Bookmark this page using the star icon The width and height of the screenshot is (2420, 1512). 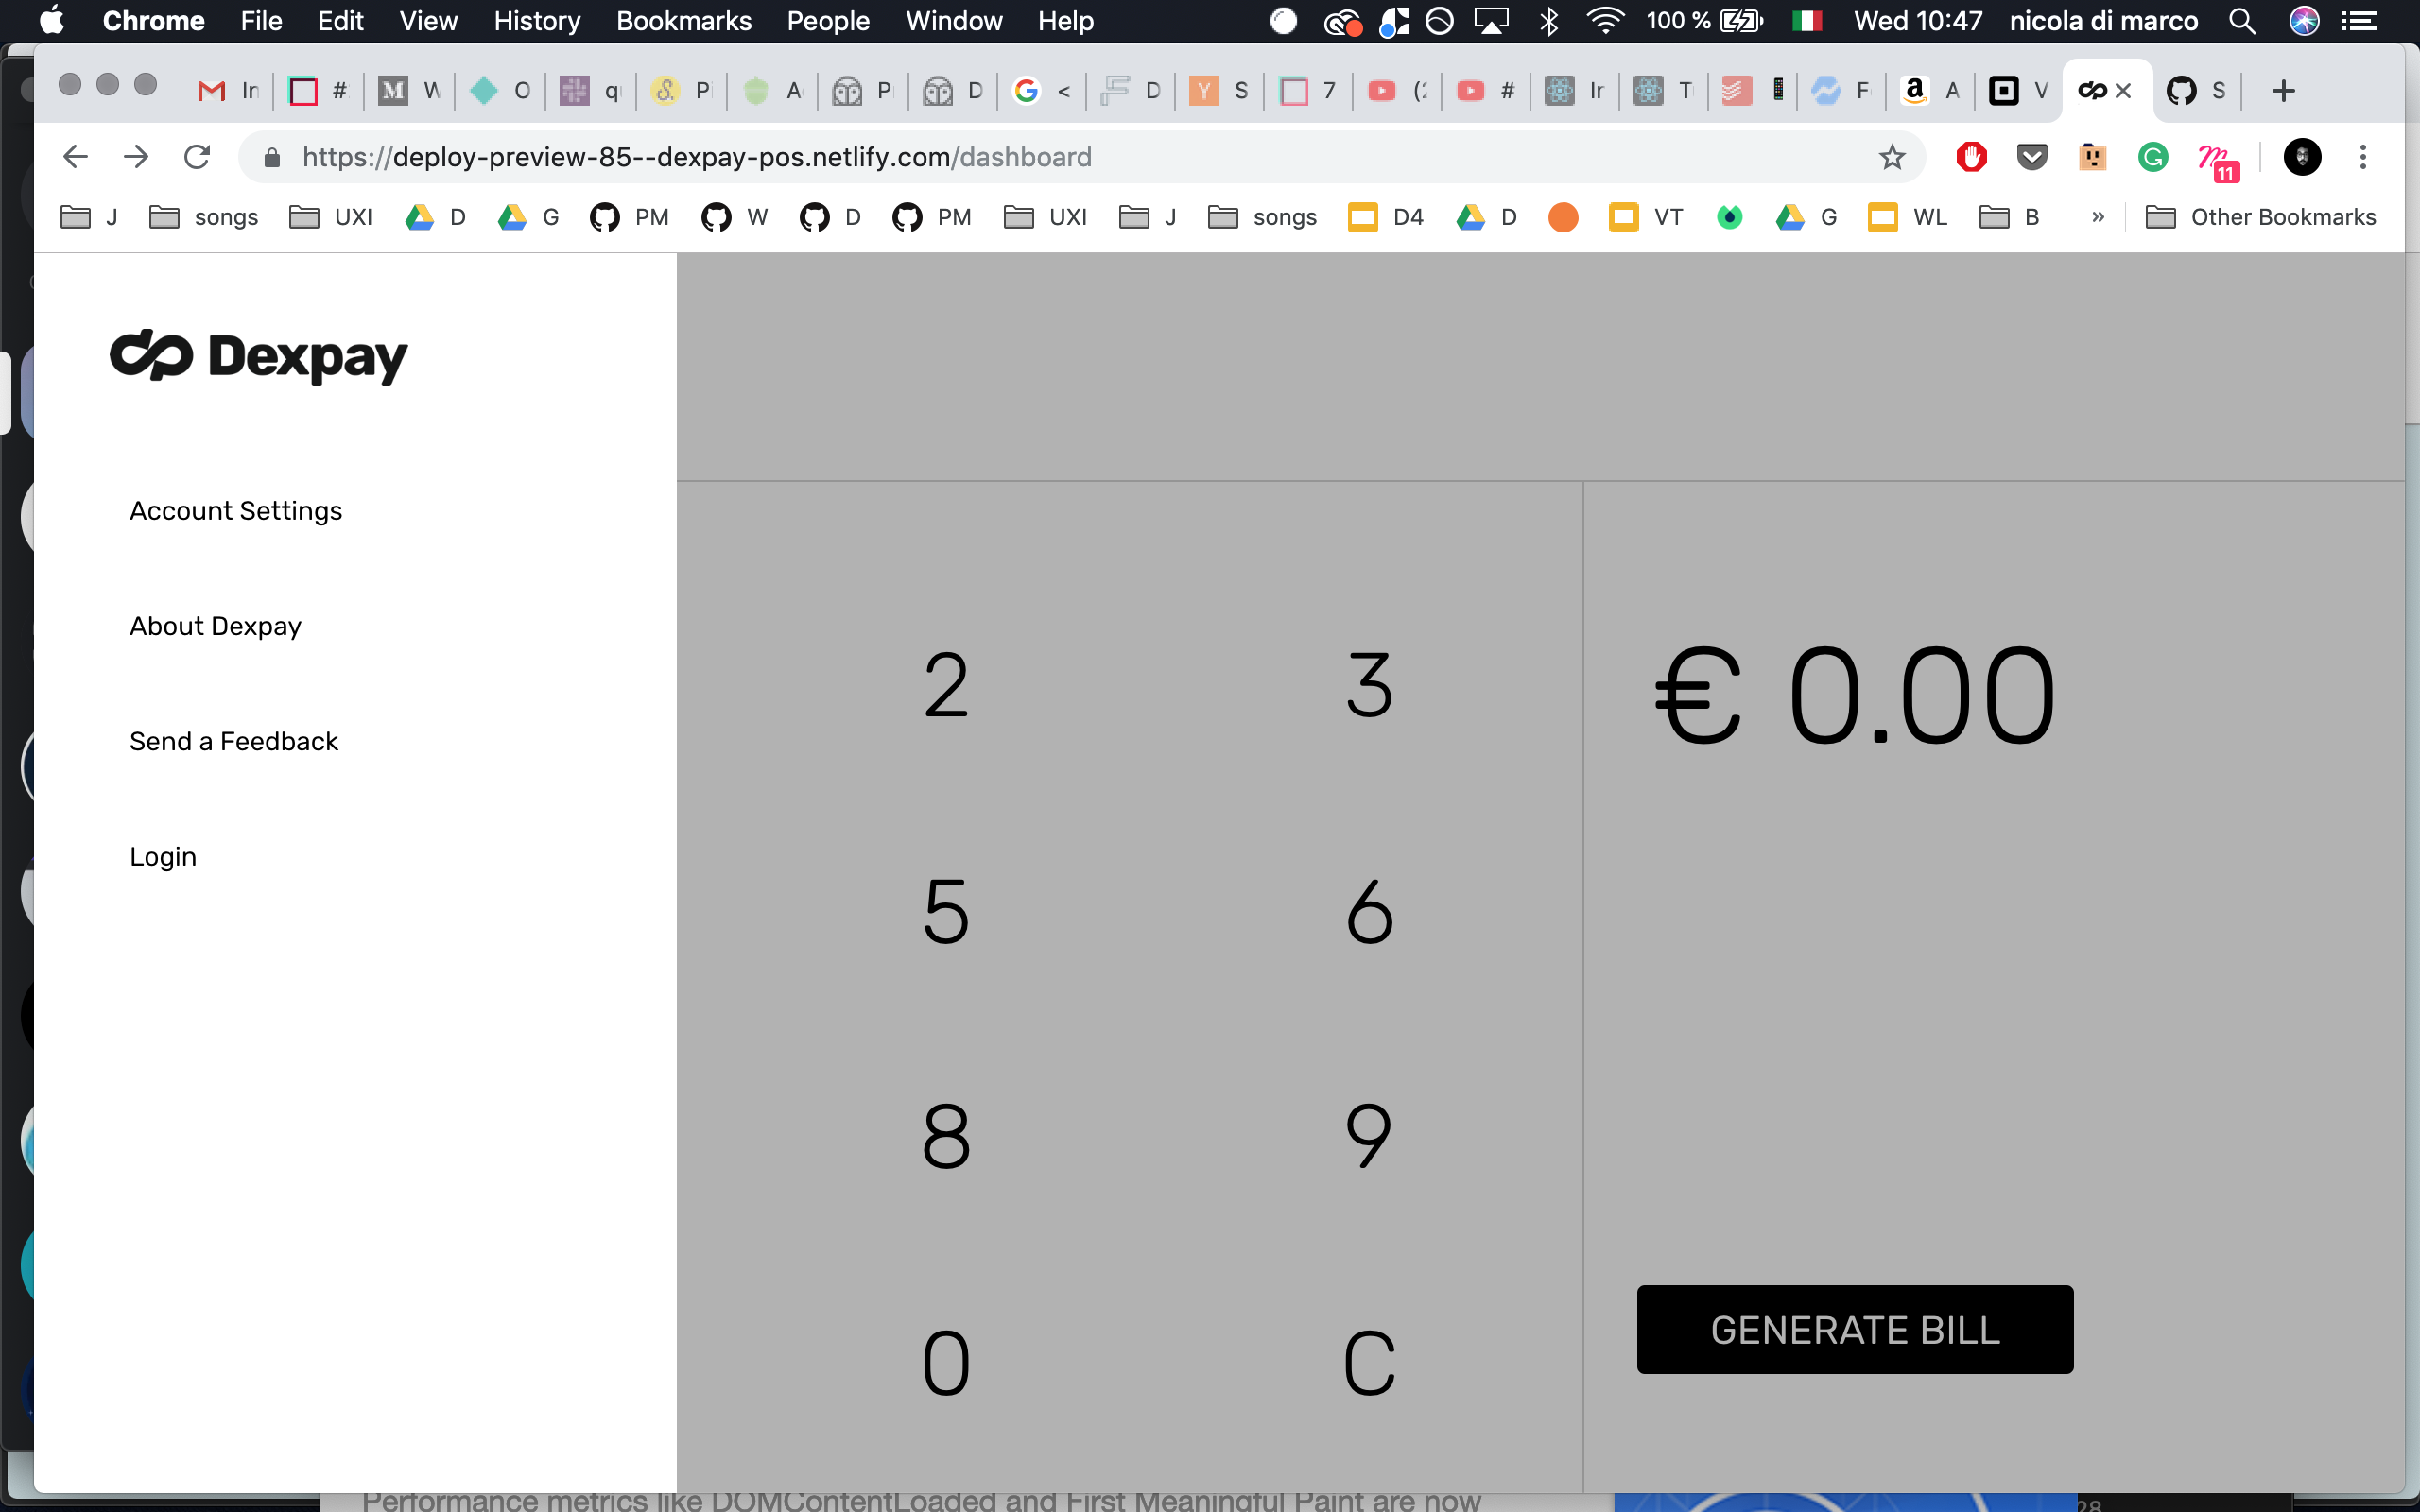[x=1892, y=157]
